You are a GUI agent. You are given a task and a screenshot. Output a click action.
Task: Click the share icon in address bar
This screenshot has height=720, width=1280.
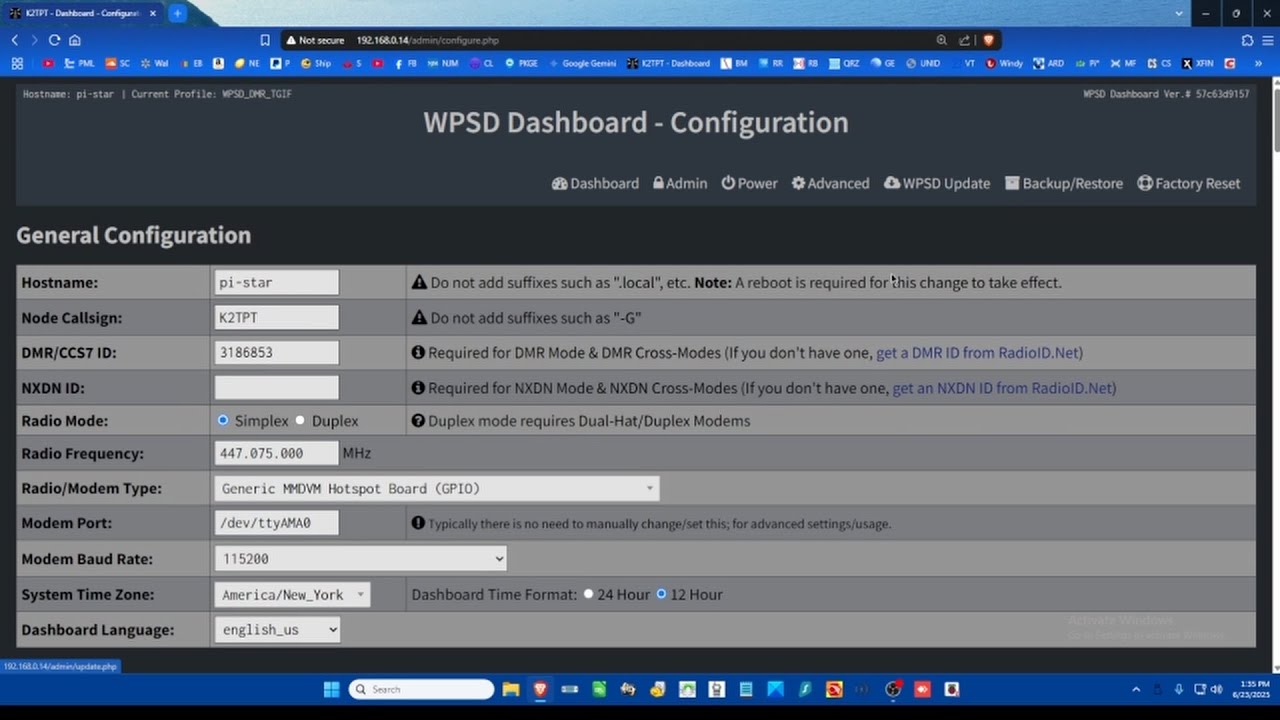coord(964,40)
